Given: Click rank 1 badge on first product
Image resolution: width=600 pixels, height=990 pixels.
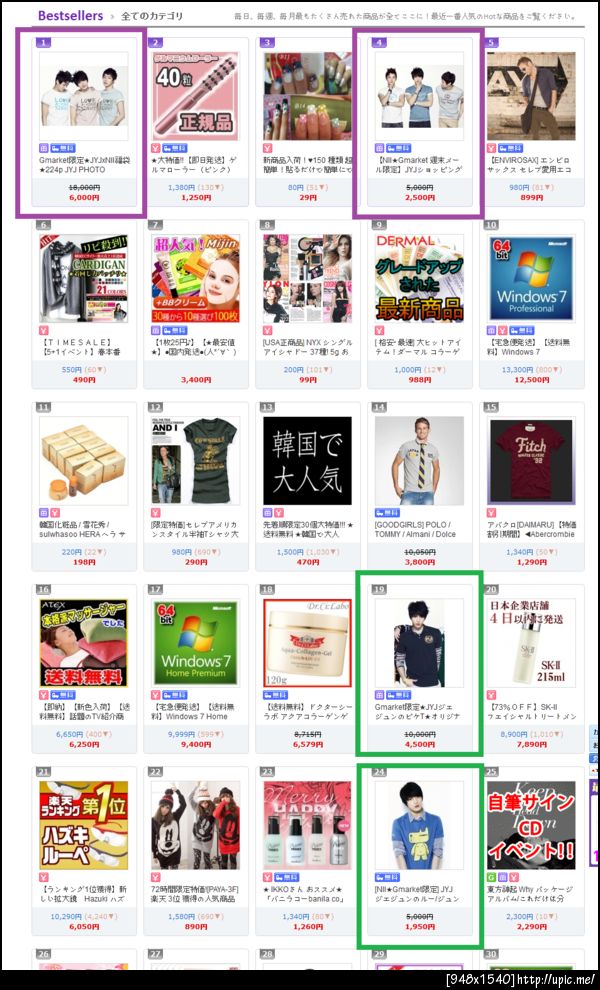Looking at the screenshot, I should [x=44, y=43].
